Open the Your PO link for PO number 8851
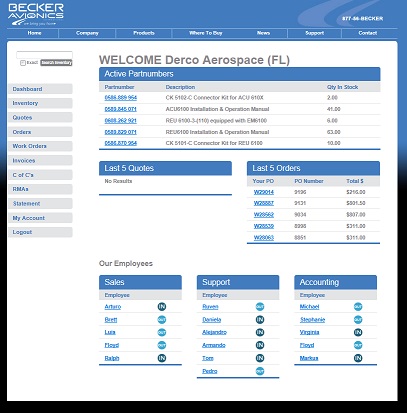Screen dimensions: 407x413 [264, 238]
